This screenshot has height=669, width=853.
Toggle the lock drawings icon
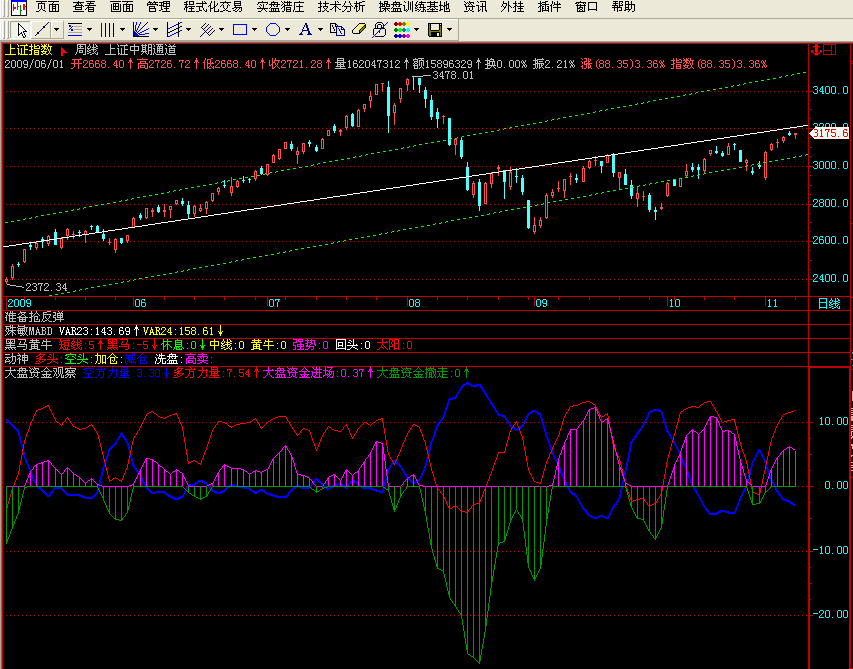click(x=379, y=30)
